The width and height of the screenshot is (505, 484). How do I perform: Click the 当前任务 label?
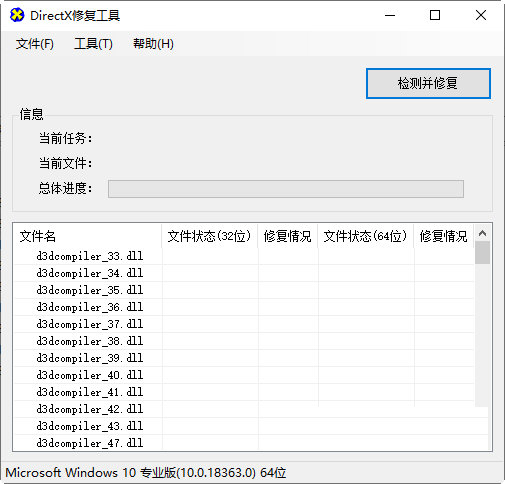[x=65, y=138]
